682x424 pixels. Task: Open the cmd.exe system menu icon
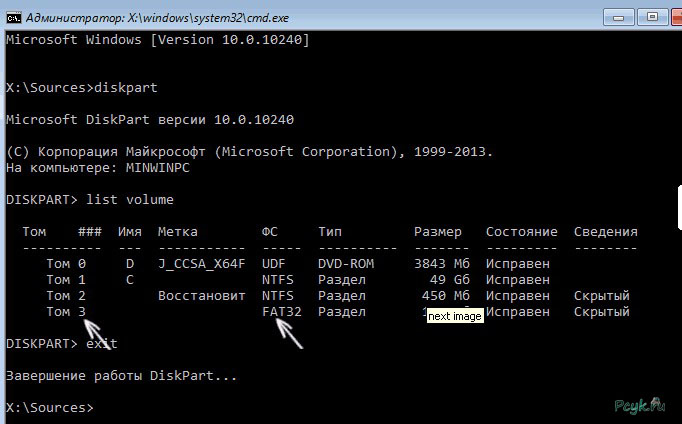[14, 16]
